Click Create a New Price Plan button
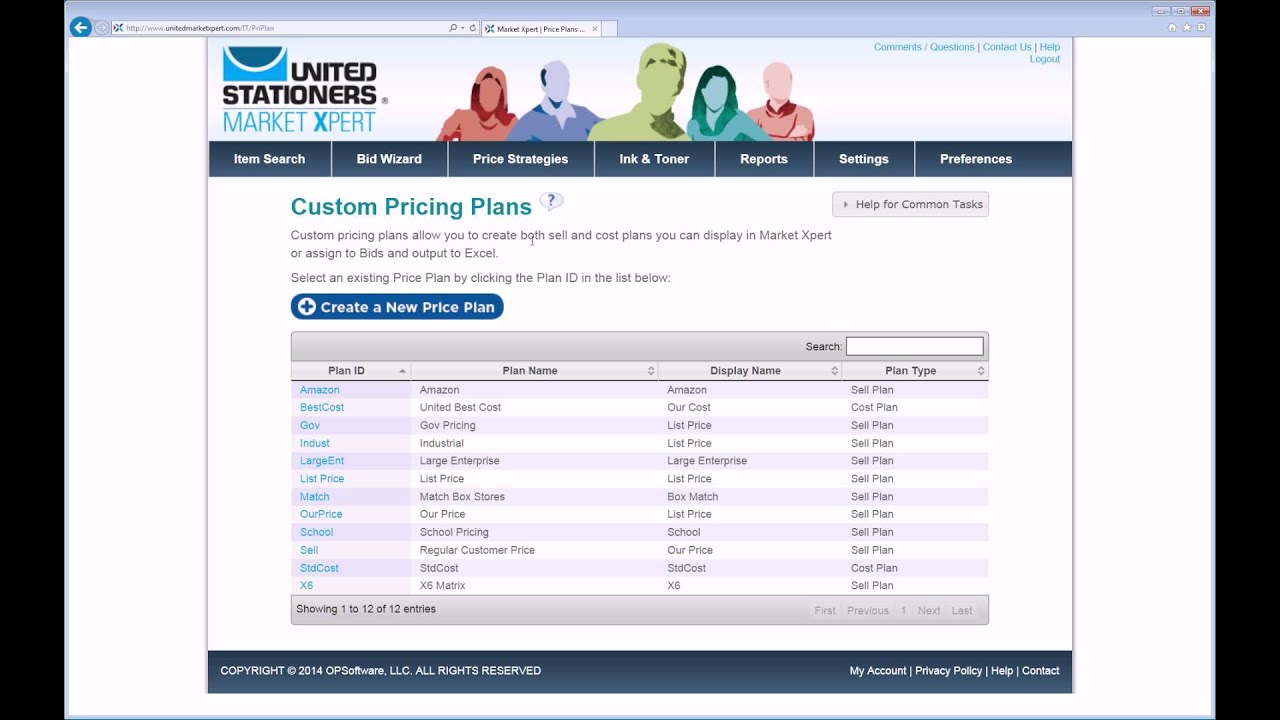The height and width of the screenshot is (720, 1280). click(x=397, y=307)
